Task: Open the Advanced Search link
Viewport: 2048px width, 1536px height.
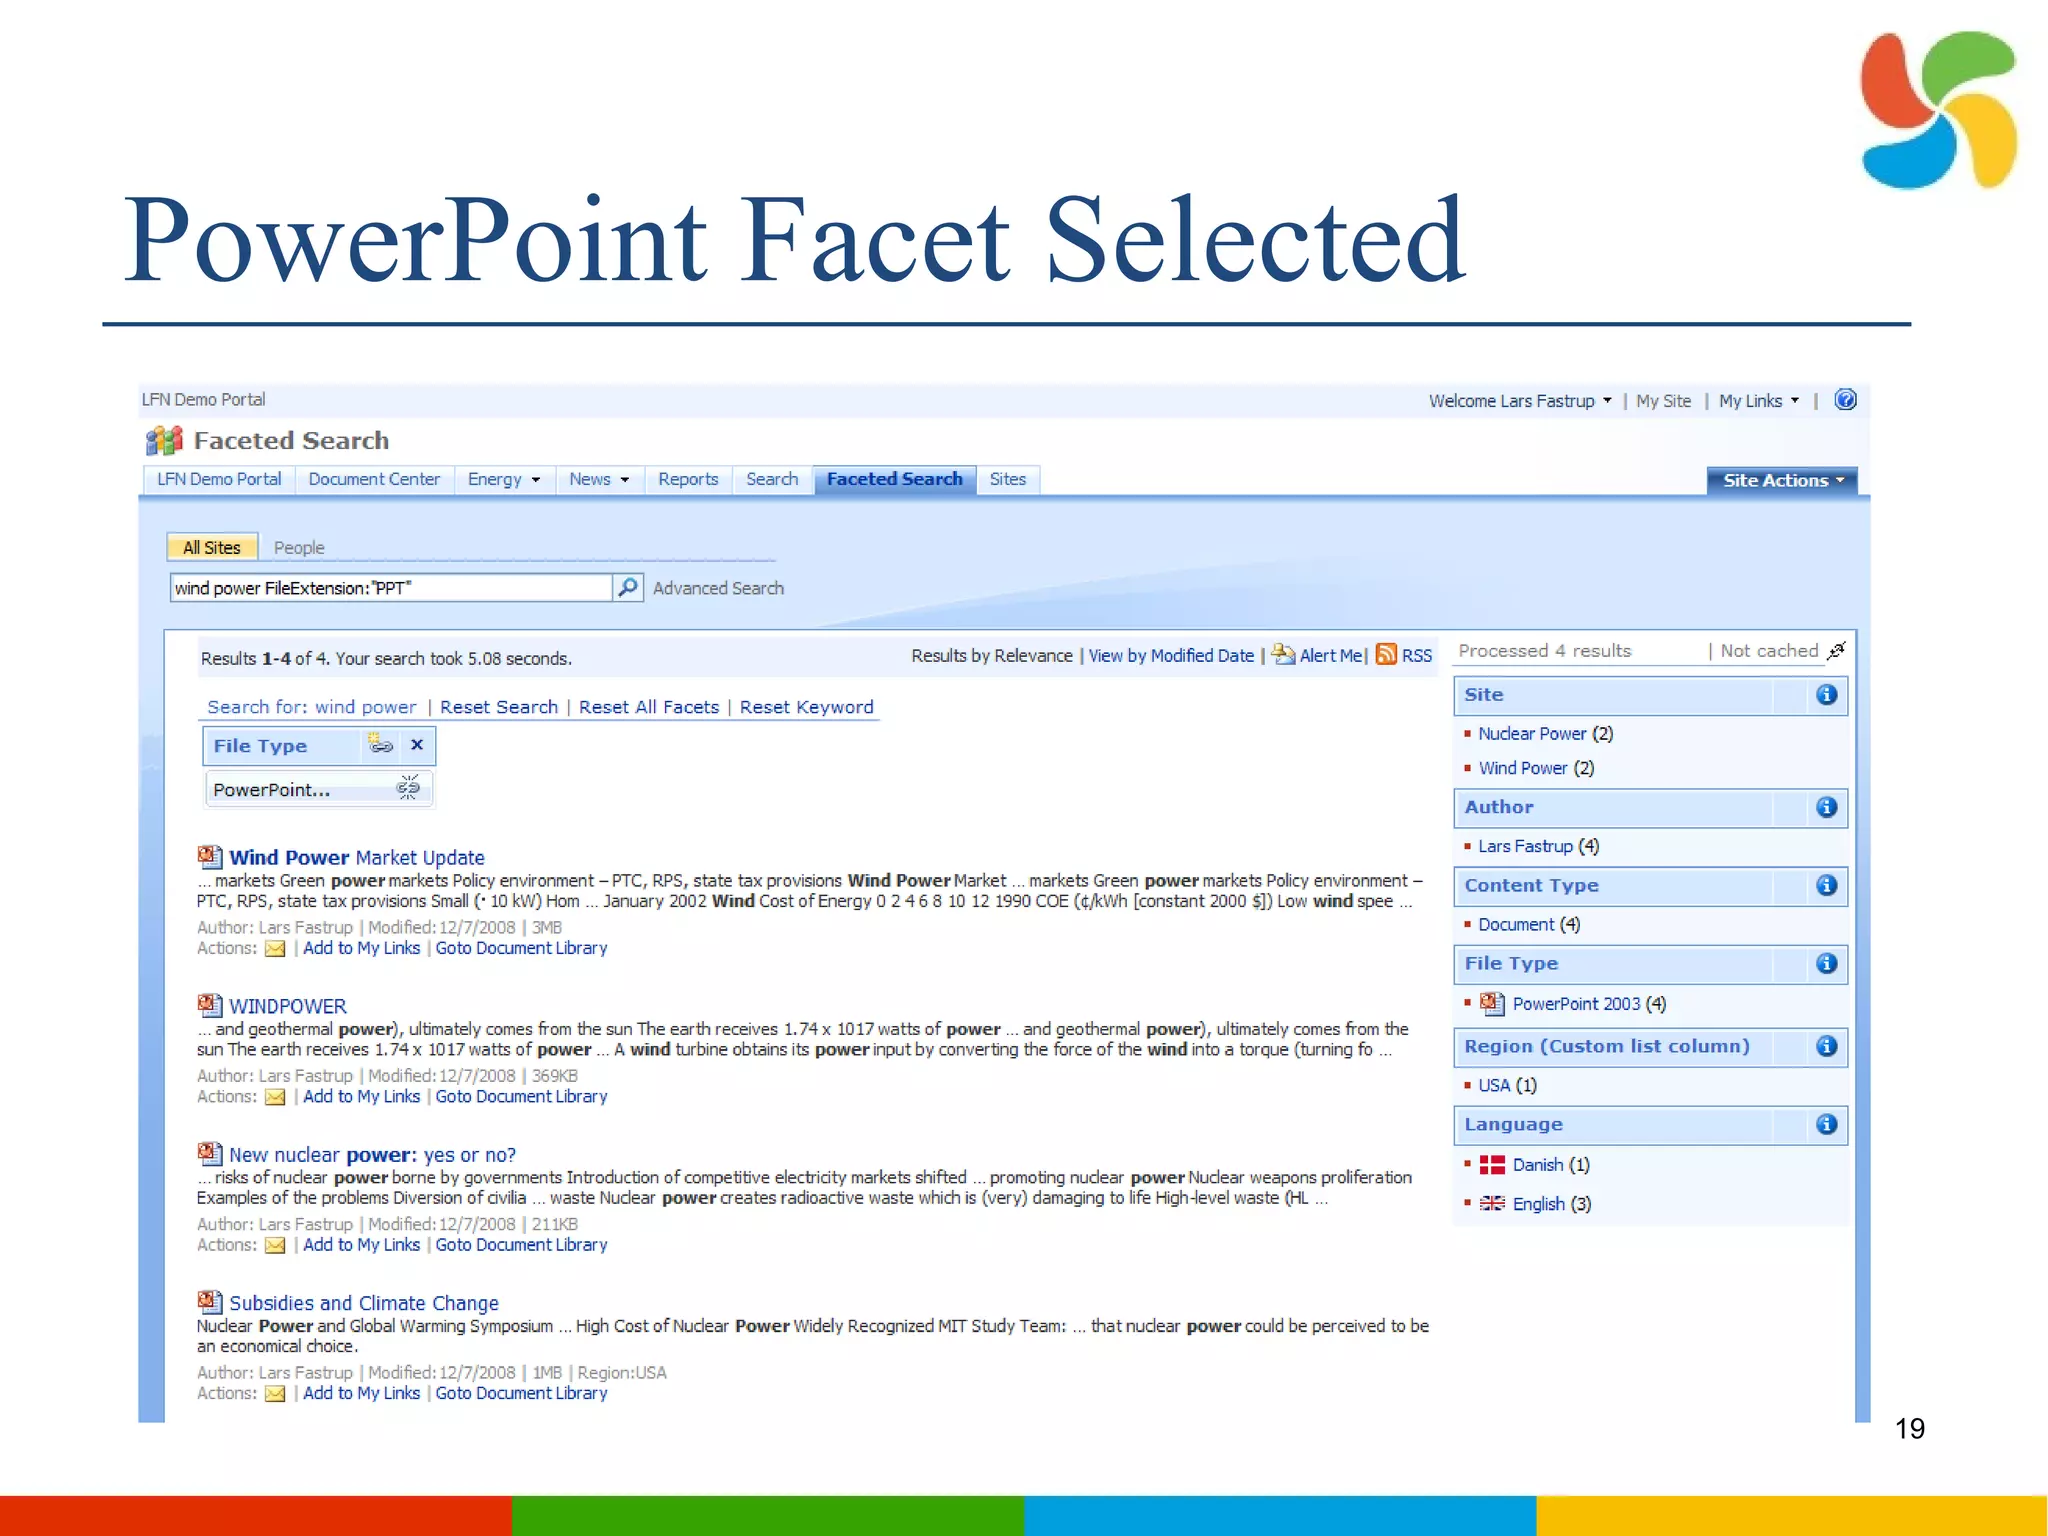Action: click(x=718, y=588)
